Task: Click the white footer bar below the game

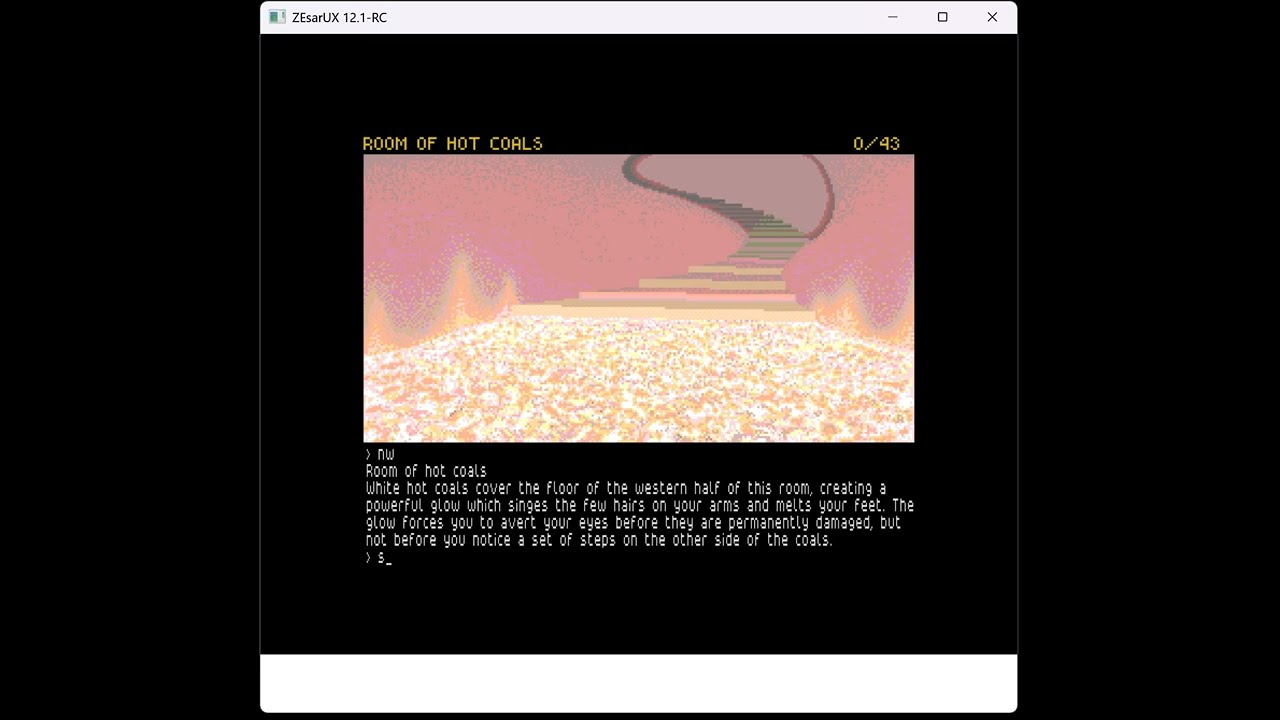Action: (x=638, y=683)
